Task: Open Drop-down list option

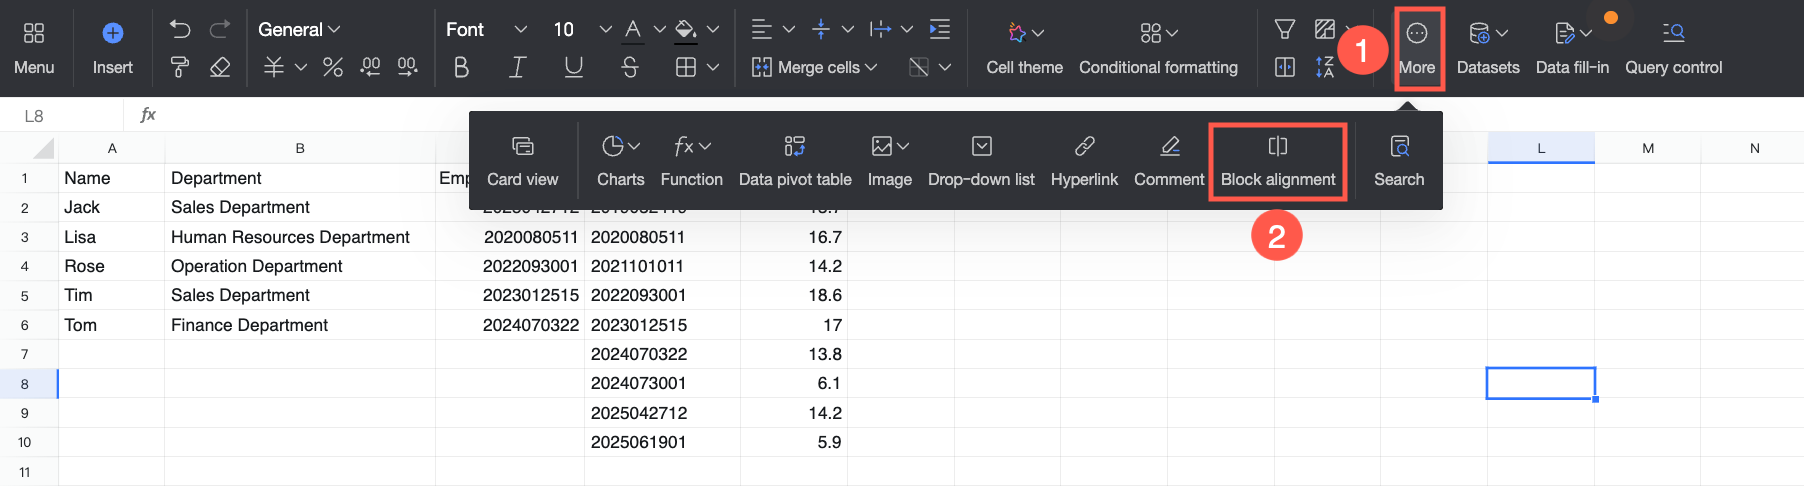Action: pos(981,161)
